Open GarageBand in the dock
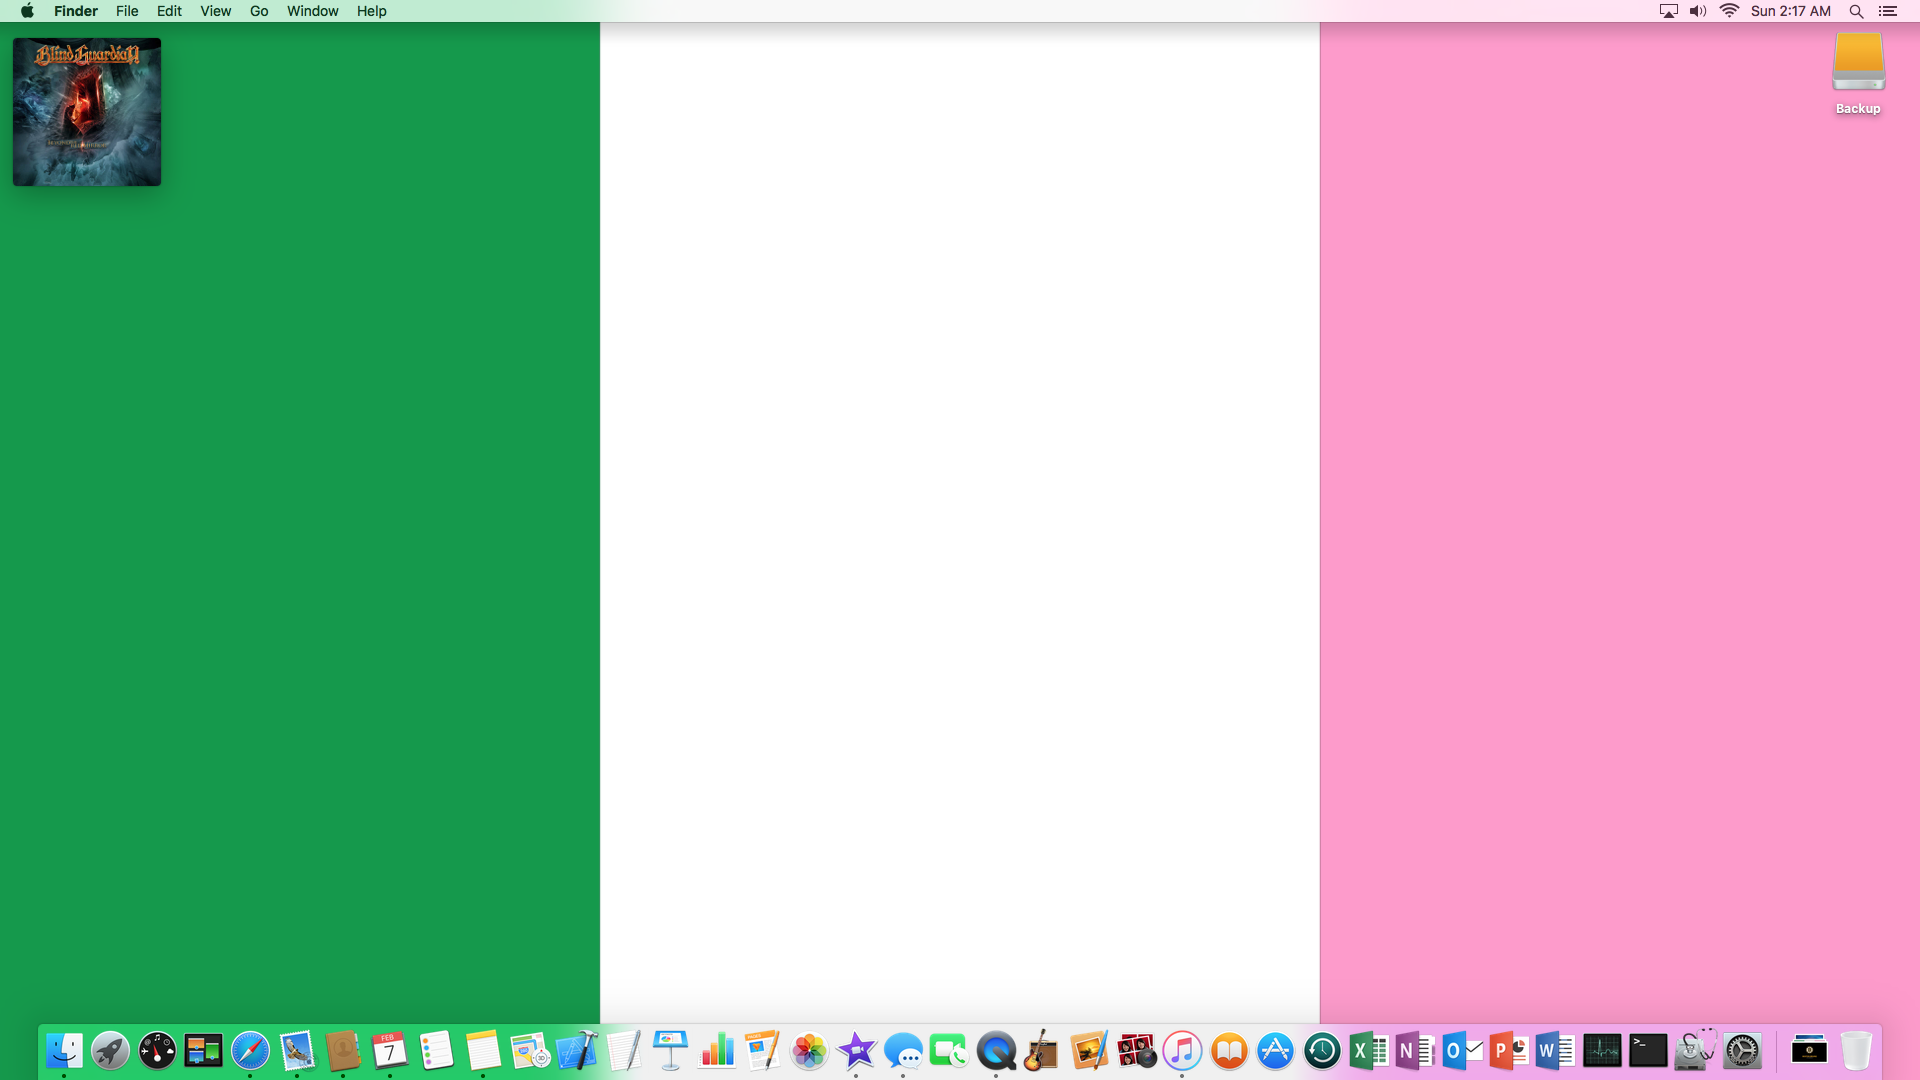The height and width of the screenshot is (1080, 1920). click(x=1042, y=1051)
